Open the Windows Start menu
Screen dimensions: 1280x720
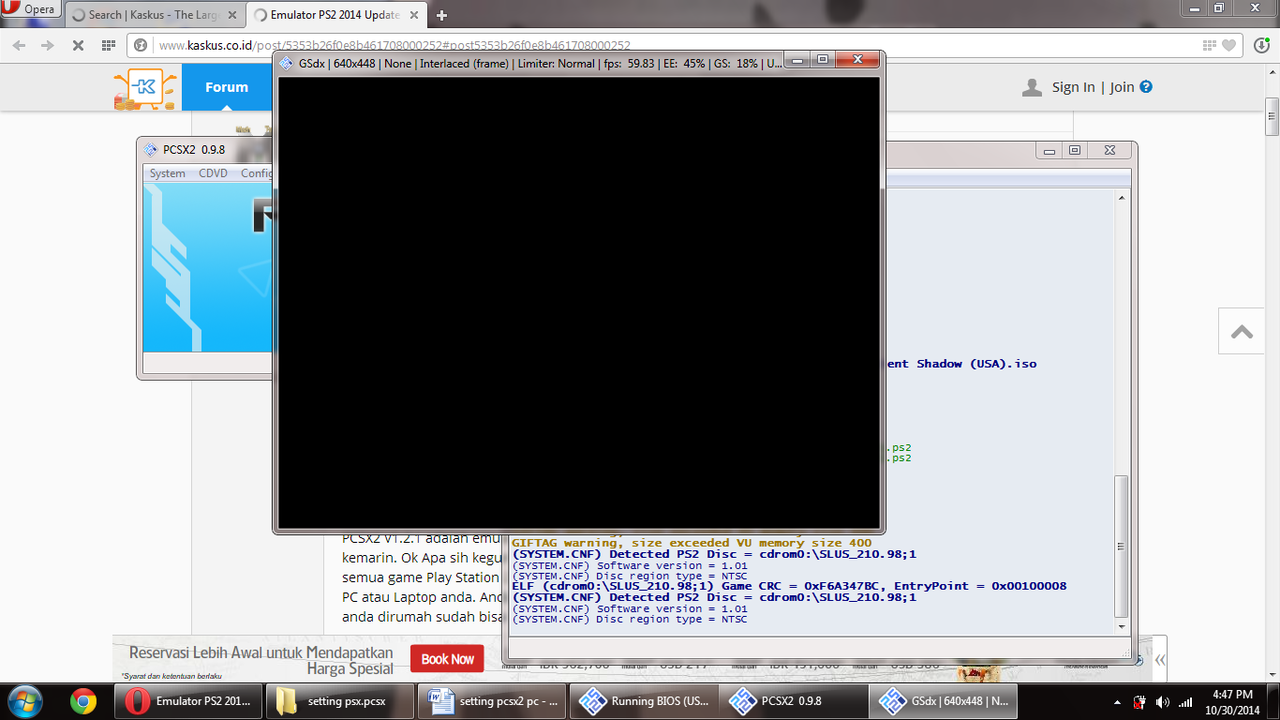click(x=24, y=701)
